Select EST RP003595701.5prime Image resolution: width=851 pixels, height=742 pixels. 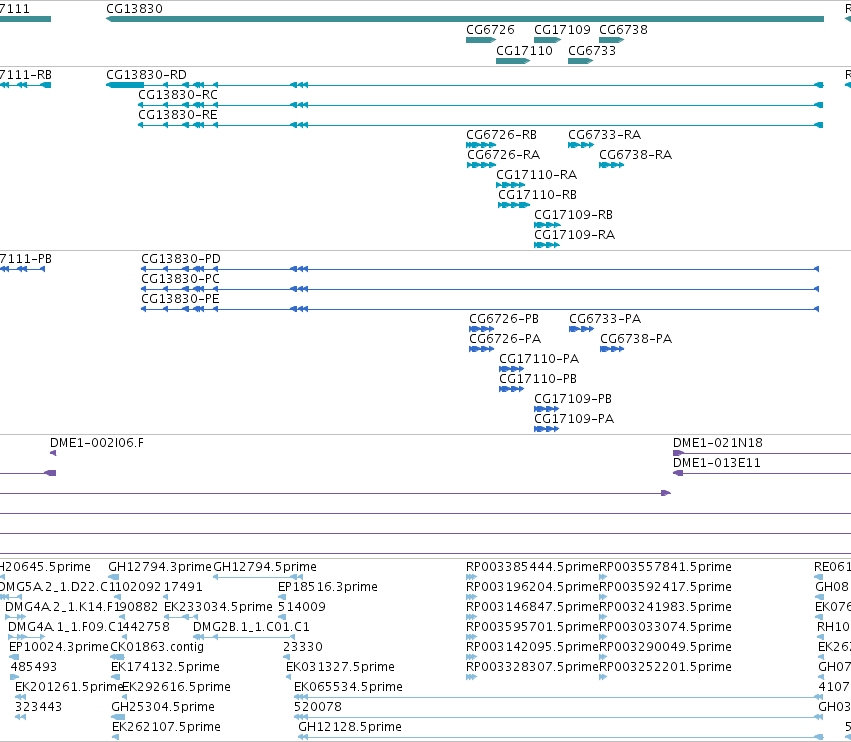click(471, 637)
